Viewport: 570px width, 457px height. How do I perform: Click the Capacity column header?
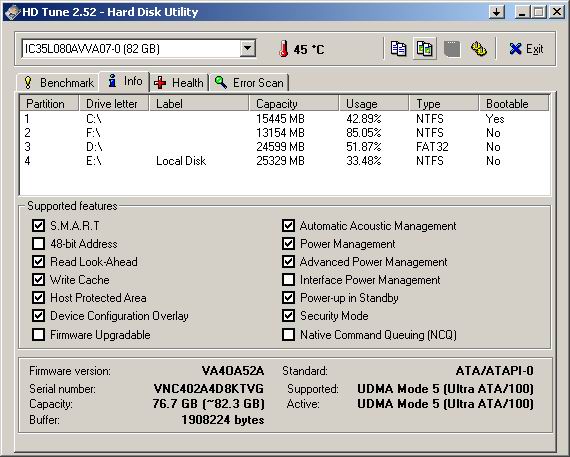coord(294,104)
